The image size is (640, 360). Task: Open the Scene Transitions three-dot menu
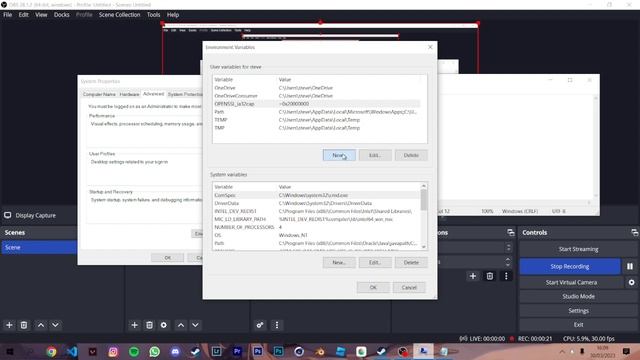pyautogui.click(x=506, y=276)
